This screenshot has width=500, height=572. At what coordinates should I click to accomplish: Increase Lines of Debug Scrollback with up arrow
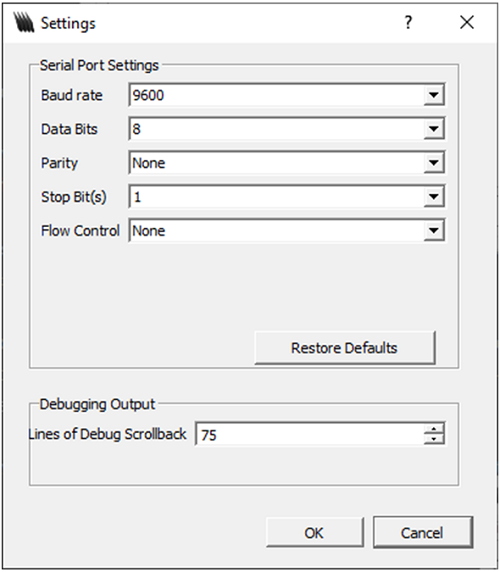click(x=434, y=429)
